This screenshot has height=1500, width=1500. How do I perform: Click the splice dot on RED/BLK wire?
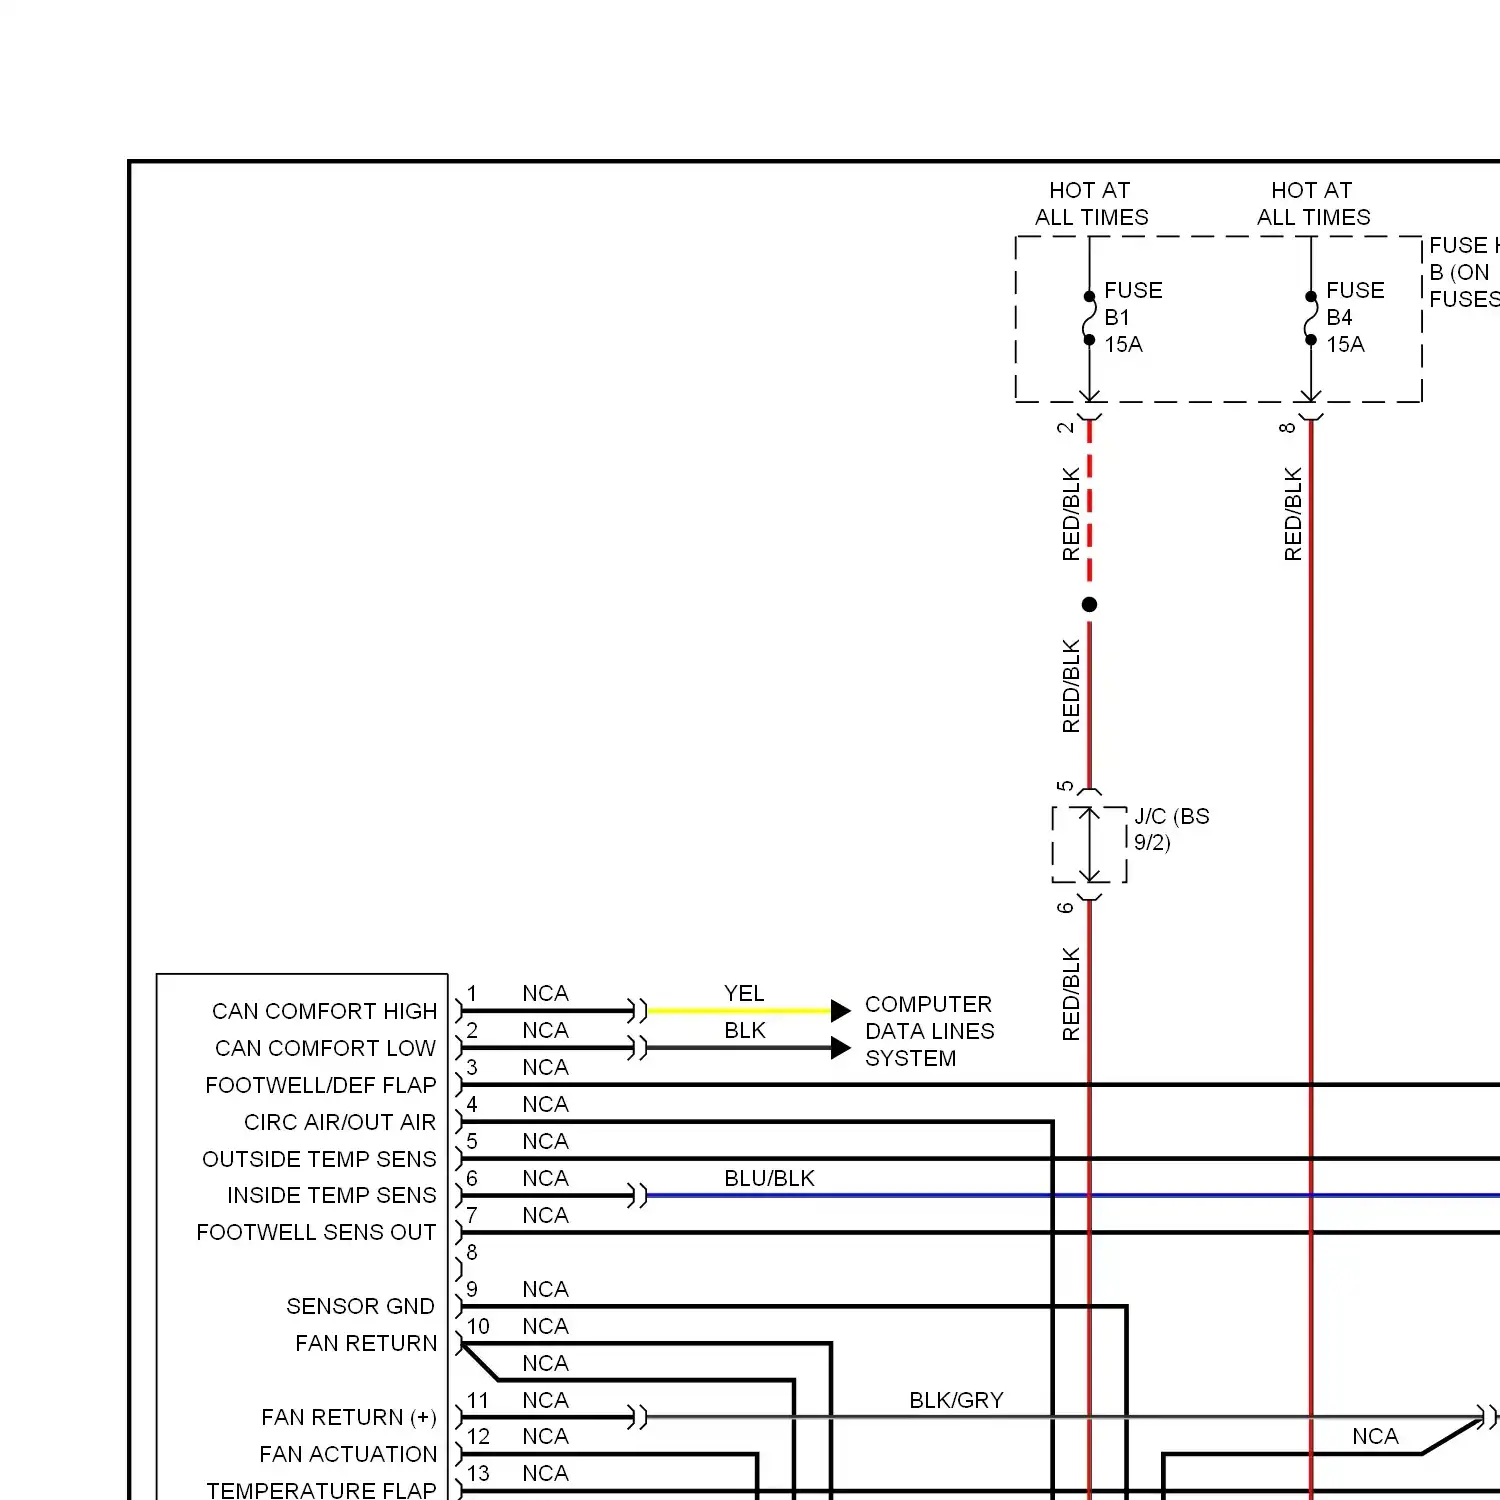point(1090,604)
